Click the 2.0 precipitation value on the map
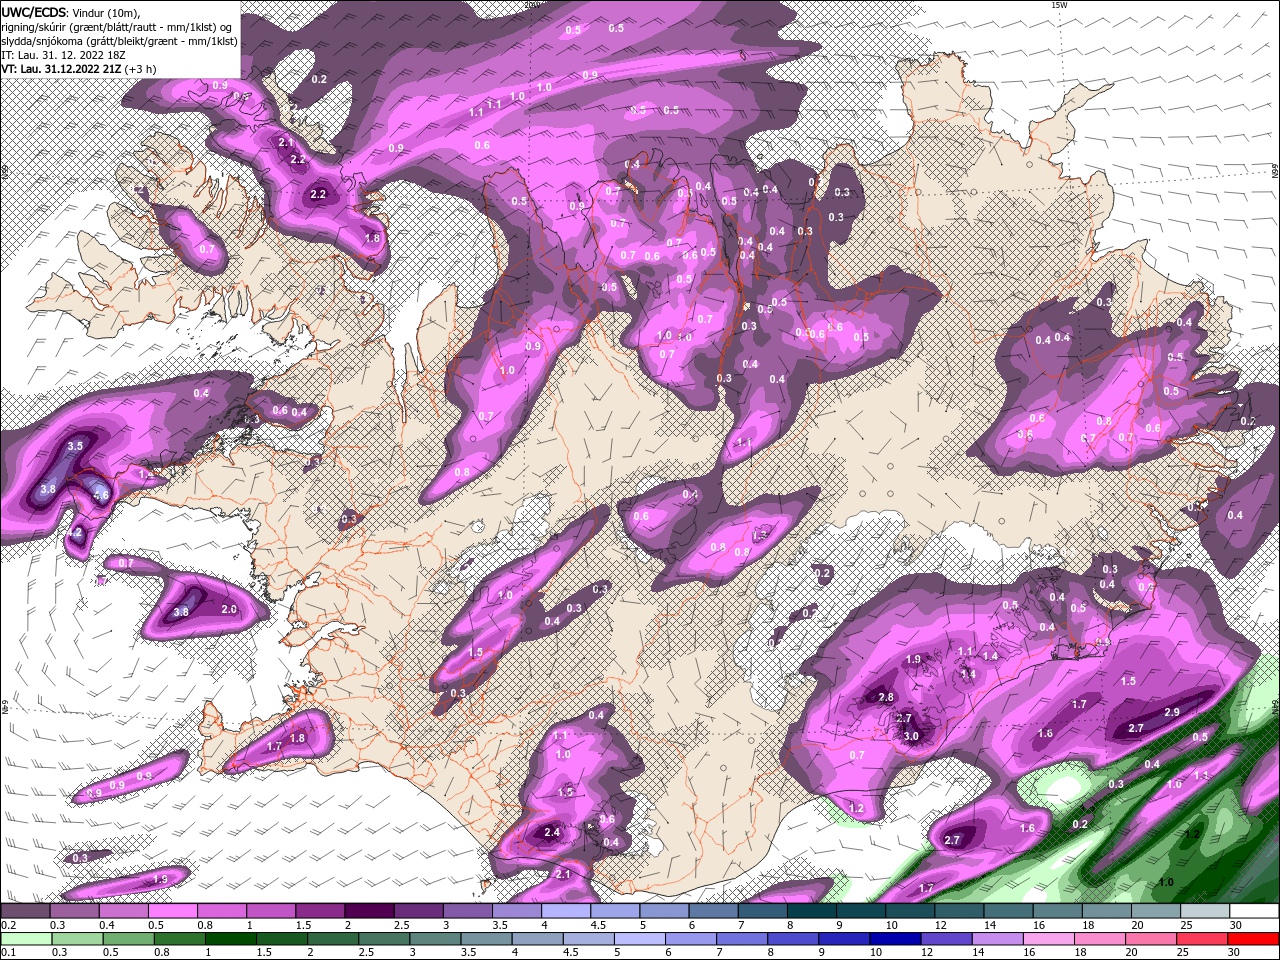The width and height of the screenshot is (1280, 960). tap(228, 610)
